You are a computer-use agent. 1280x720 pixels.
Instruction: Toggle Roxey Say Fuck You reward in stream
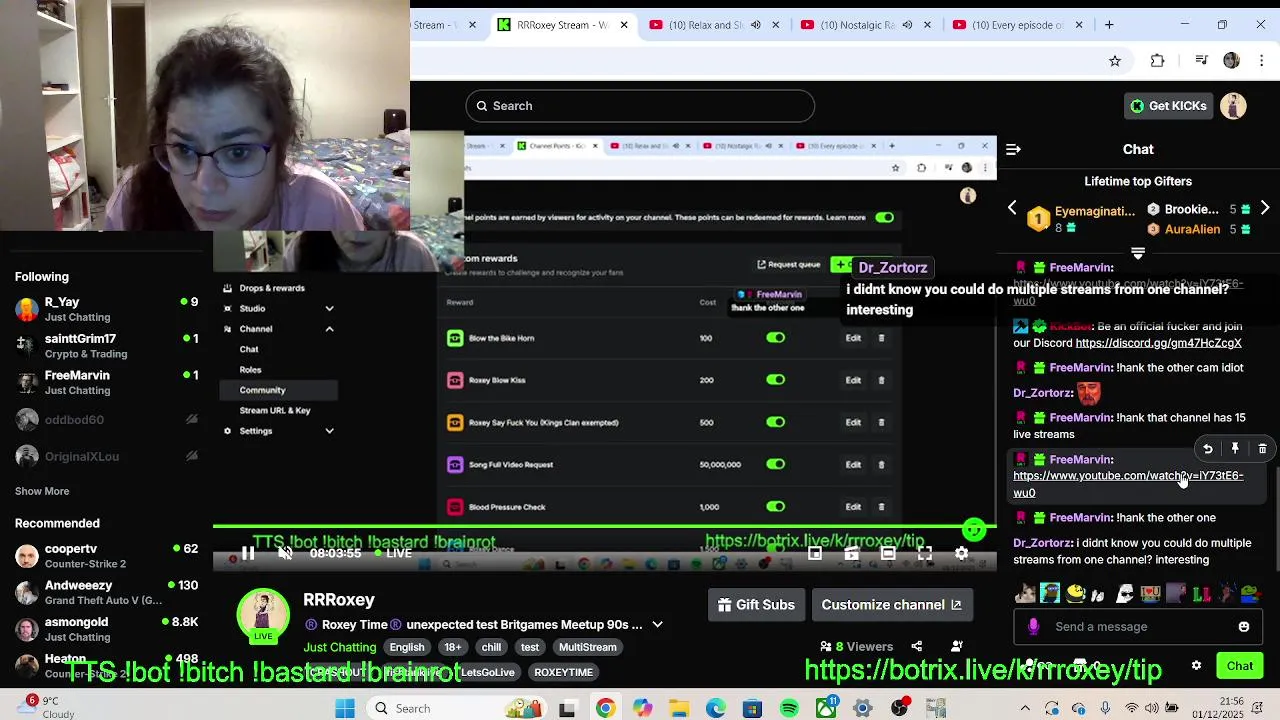[776, 422]
